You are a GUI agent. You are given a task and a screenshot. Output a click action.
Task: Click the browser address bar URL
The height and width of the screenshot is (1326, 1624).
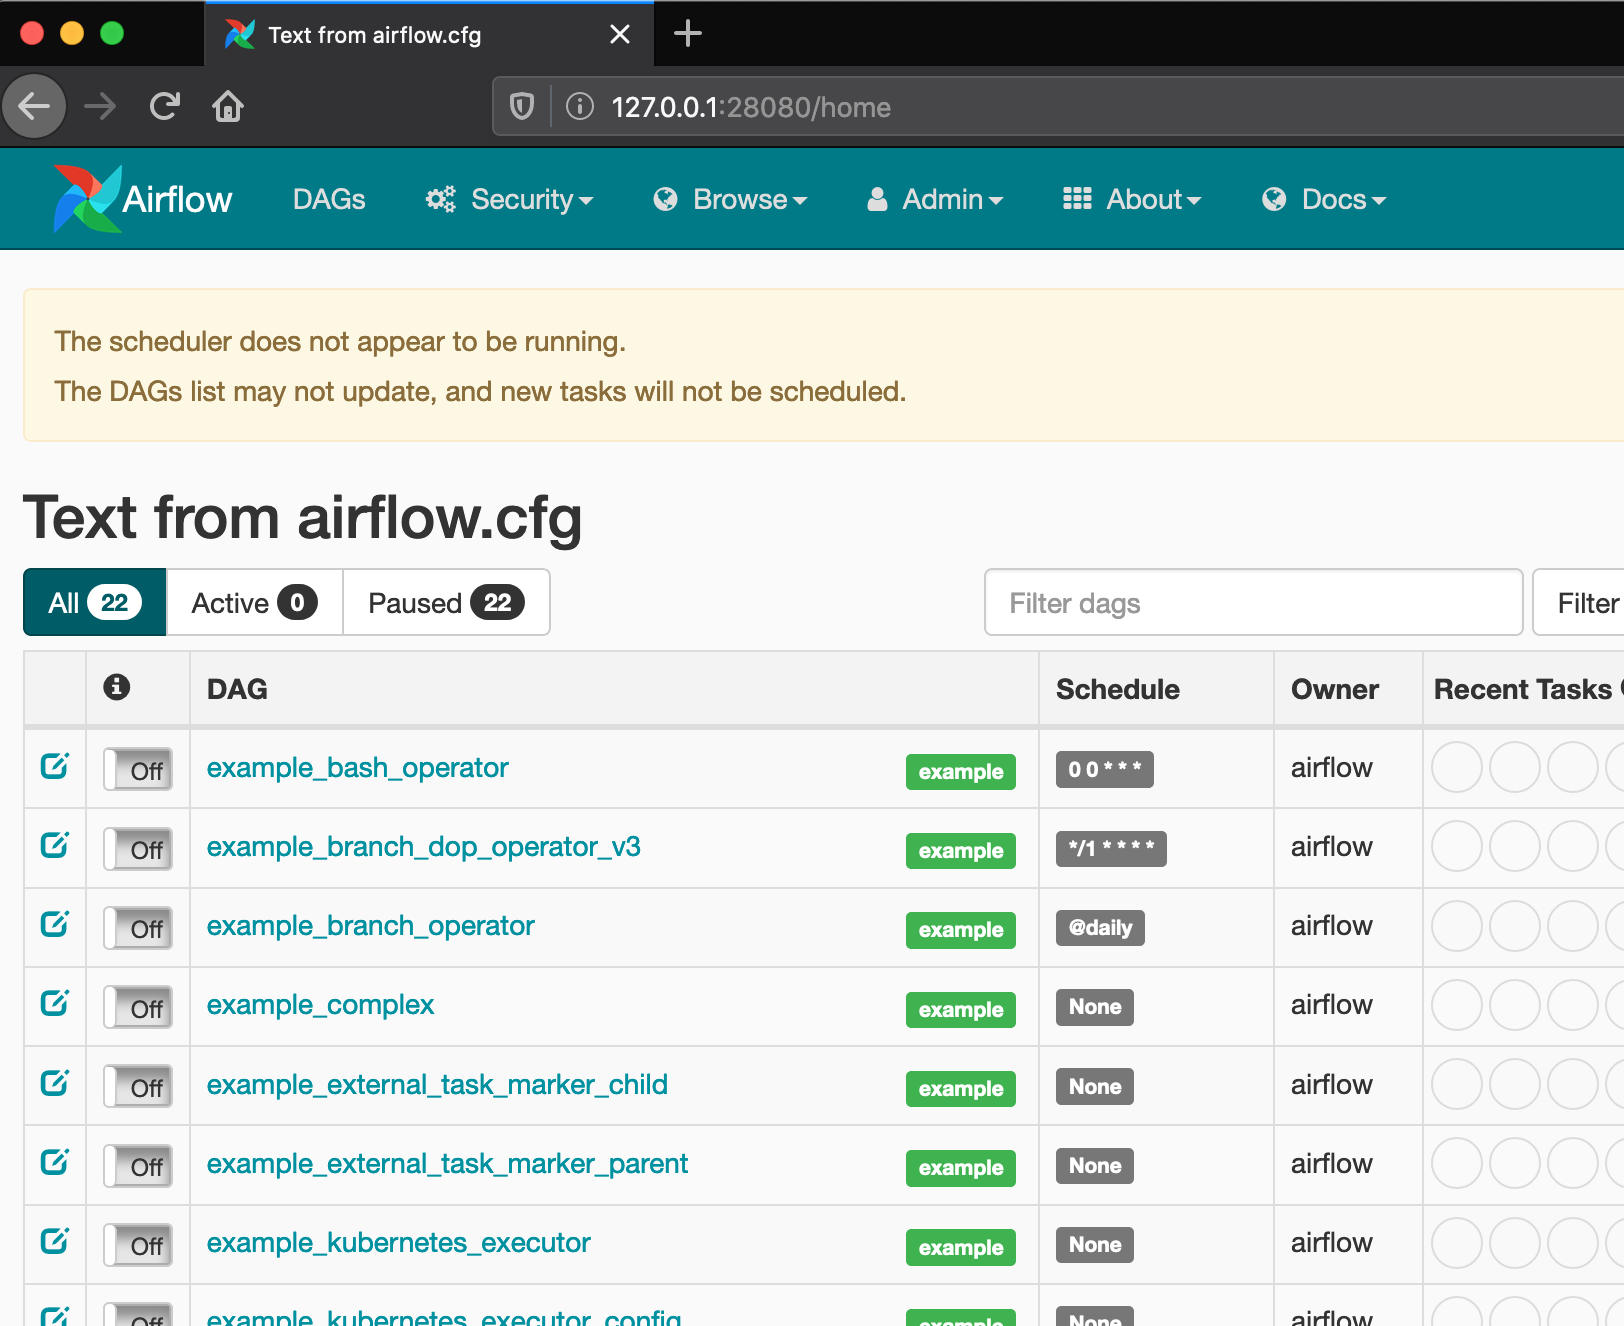point(750,107)
